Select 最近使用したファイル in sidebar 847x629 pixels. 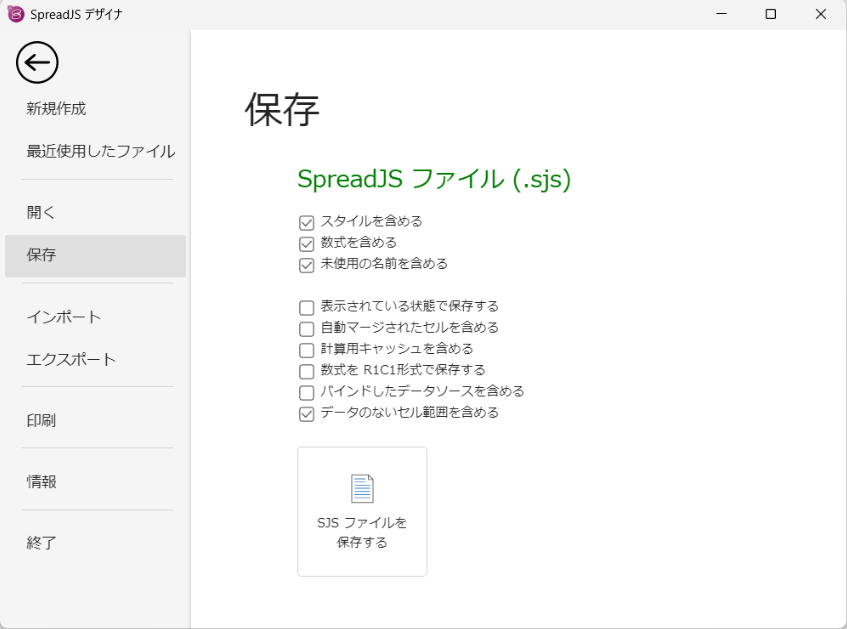(x=100, y=151)
